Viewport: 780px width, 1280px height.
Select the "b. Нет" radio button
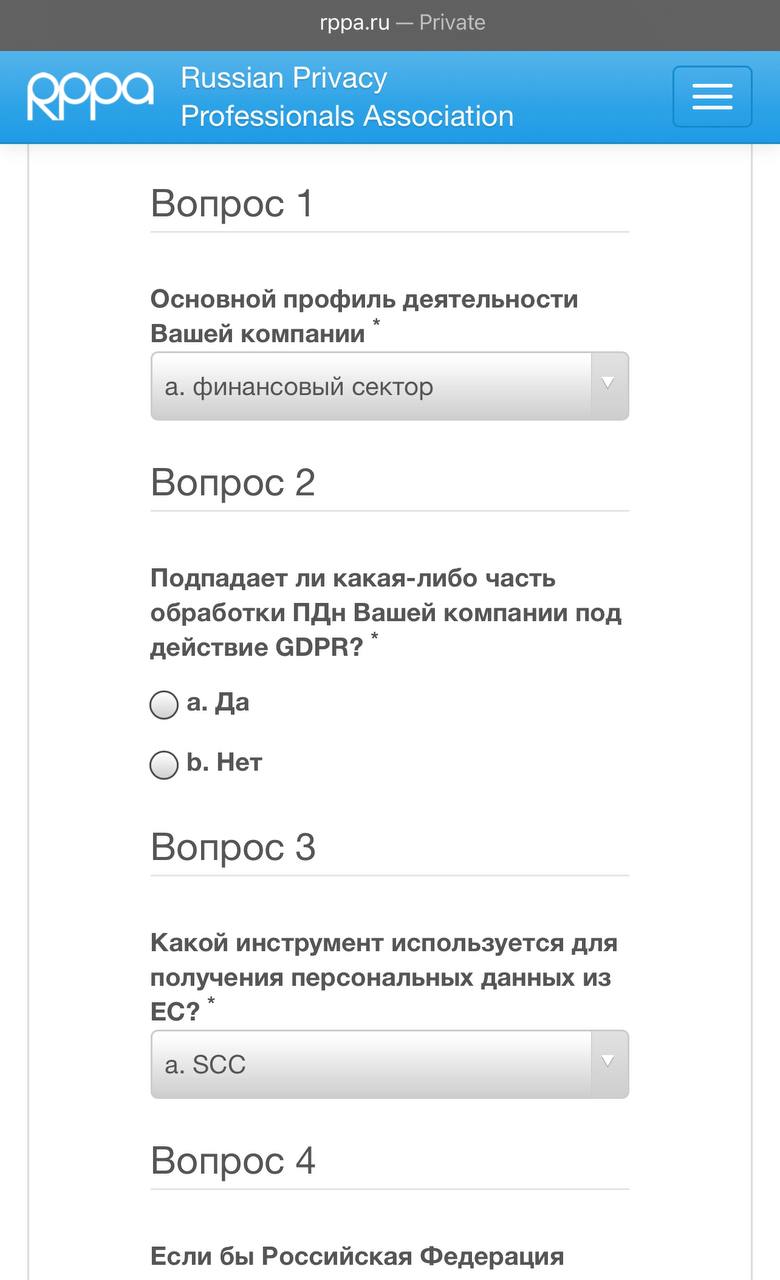(164, 766)
